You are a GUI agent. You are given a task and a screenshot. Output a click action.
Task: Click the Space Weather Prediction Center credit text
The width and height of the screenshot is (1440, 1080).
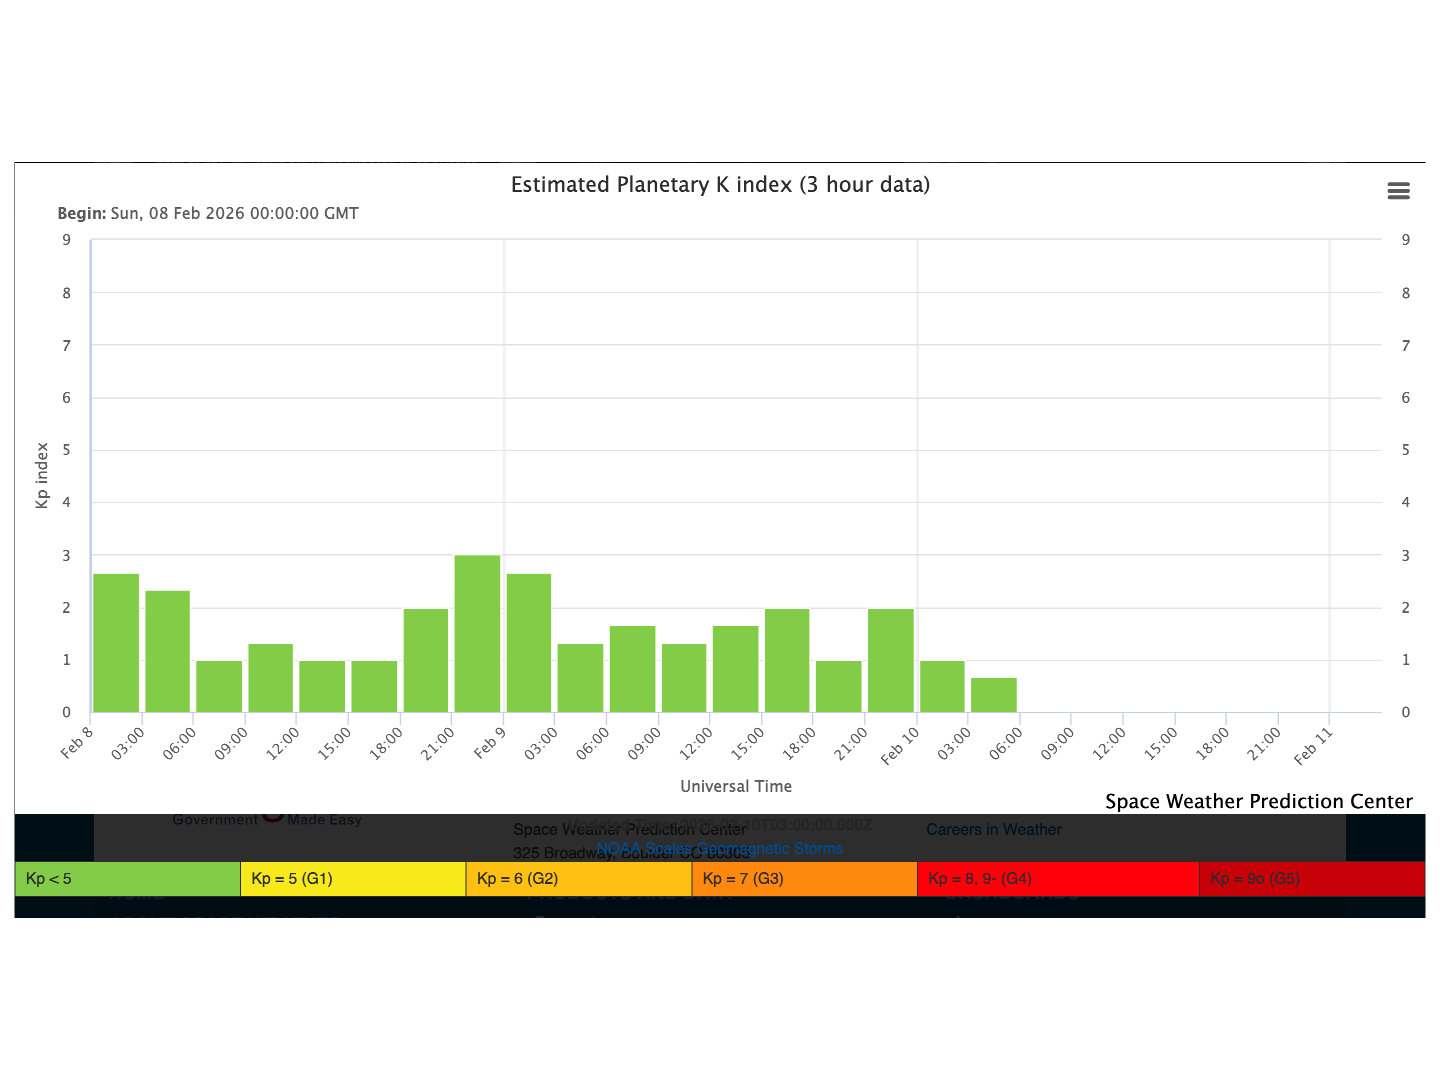pyautogui.click(x=1258, y=801)
